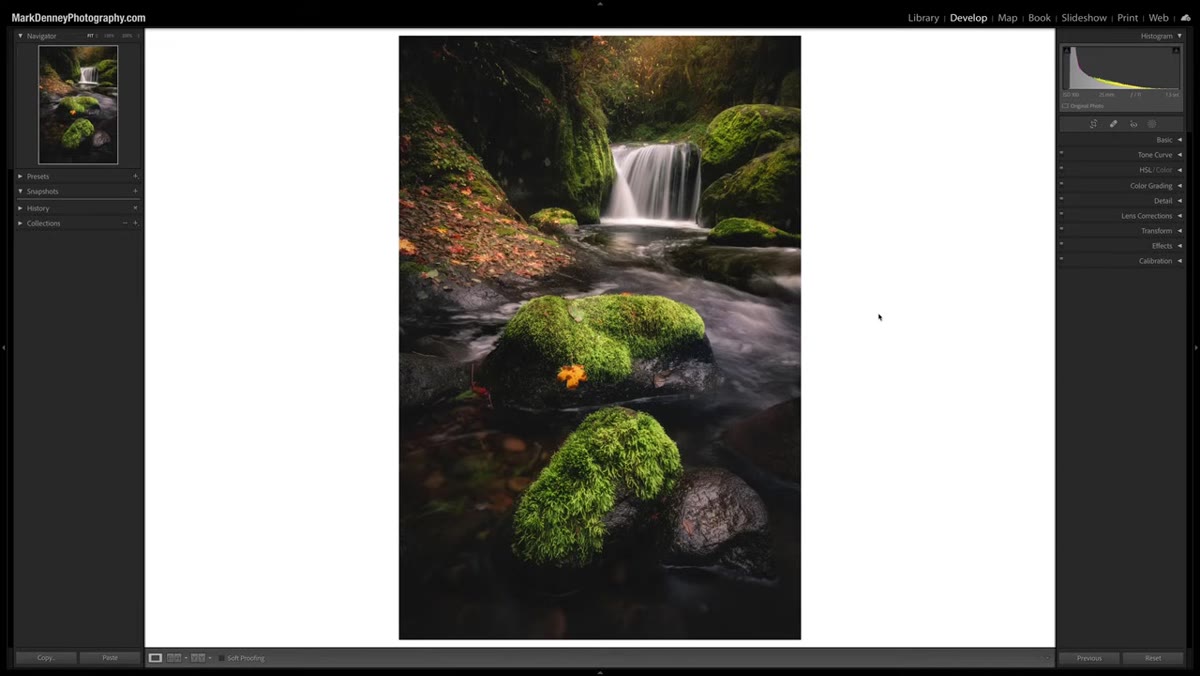Image resolution: width=1200 pixels, height=676 pixels.
Task: Expand the Presets panel
Action: pyautogui.click(x=20, y=176)
